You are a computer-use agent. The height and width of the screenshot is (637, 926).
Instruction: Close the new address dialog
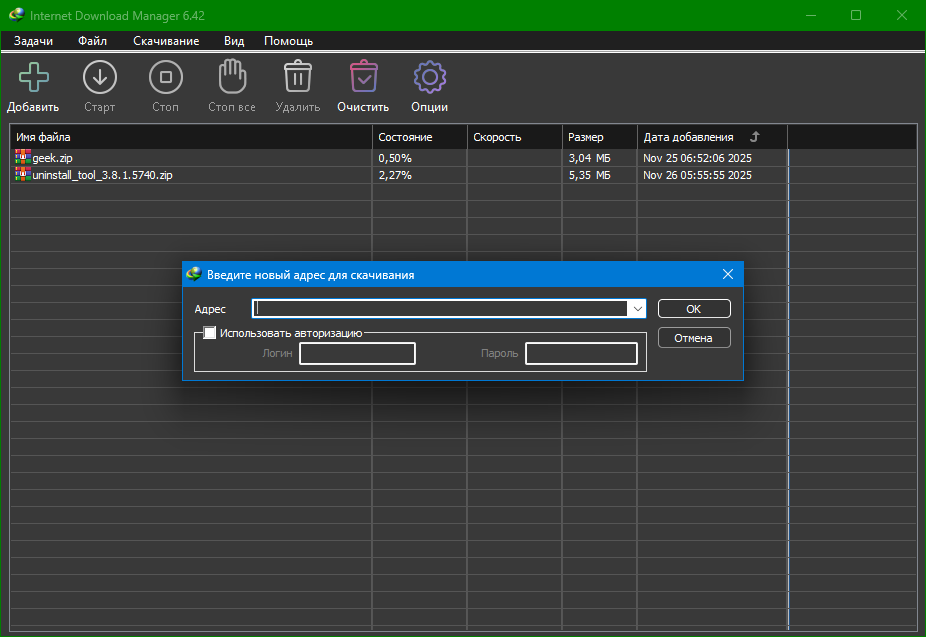pyautogui.click(x=728, y=274)
